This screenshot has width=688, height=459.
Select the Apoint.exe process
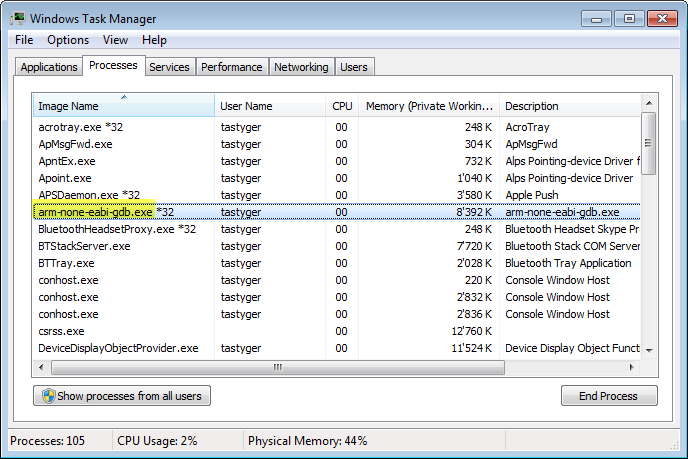[337, 179]
